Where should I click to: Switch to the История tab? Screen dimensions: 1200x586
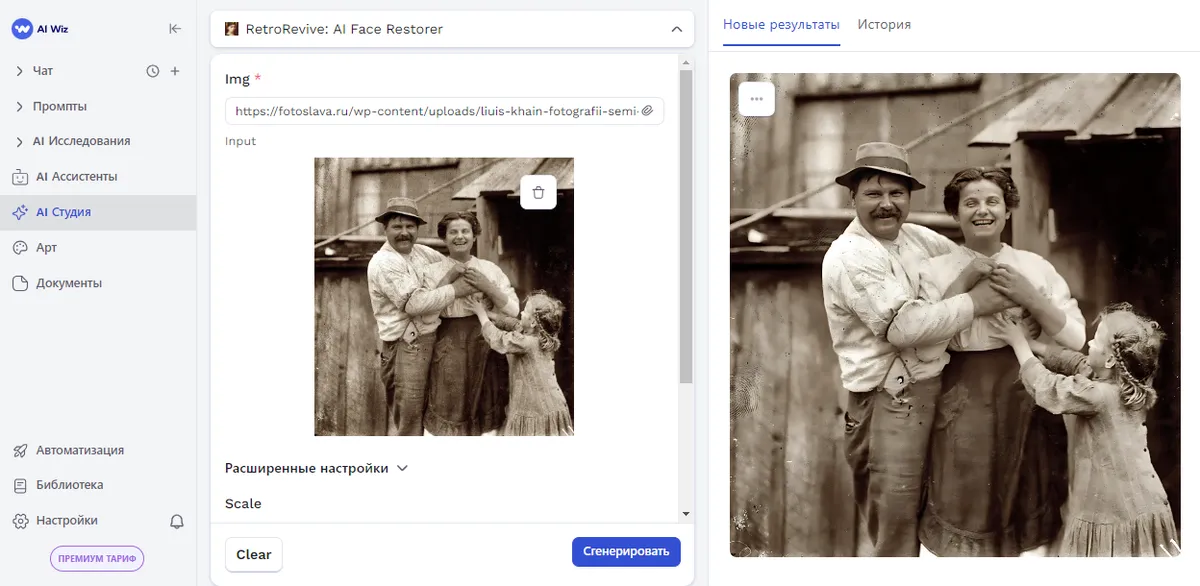click(884, 25)
